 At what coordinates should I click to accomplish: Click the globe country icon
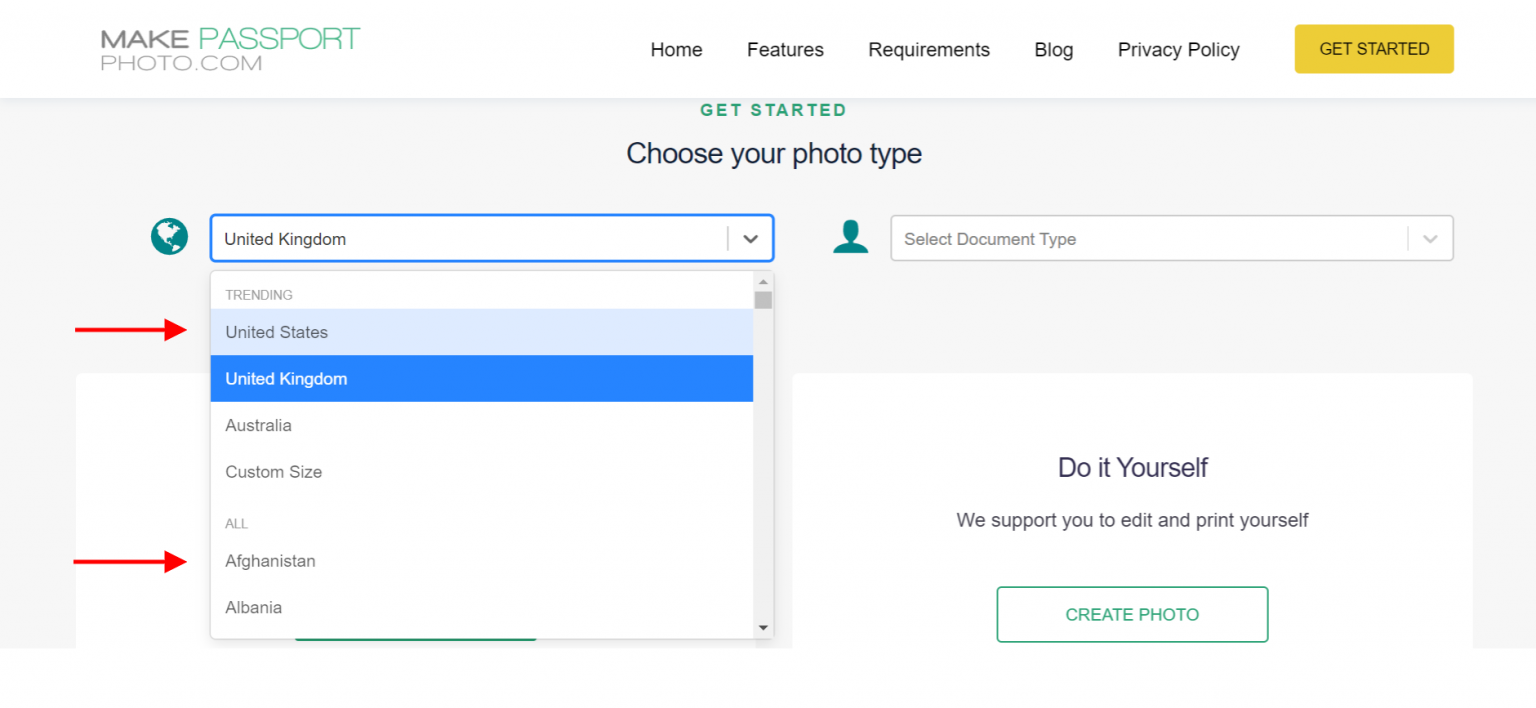point(170,237)
